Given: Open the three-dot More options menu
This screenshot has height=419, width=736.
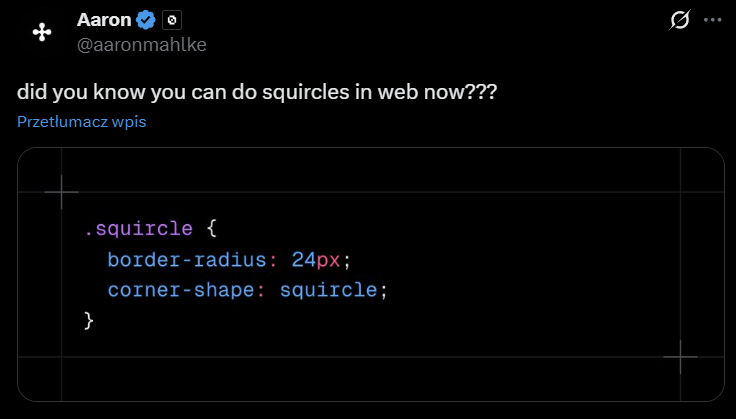Looking at the screenshot, I should pos(712,20).
